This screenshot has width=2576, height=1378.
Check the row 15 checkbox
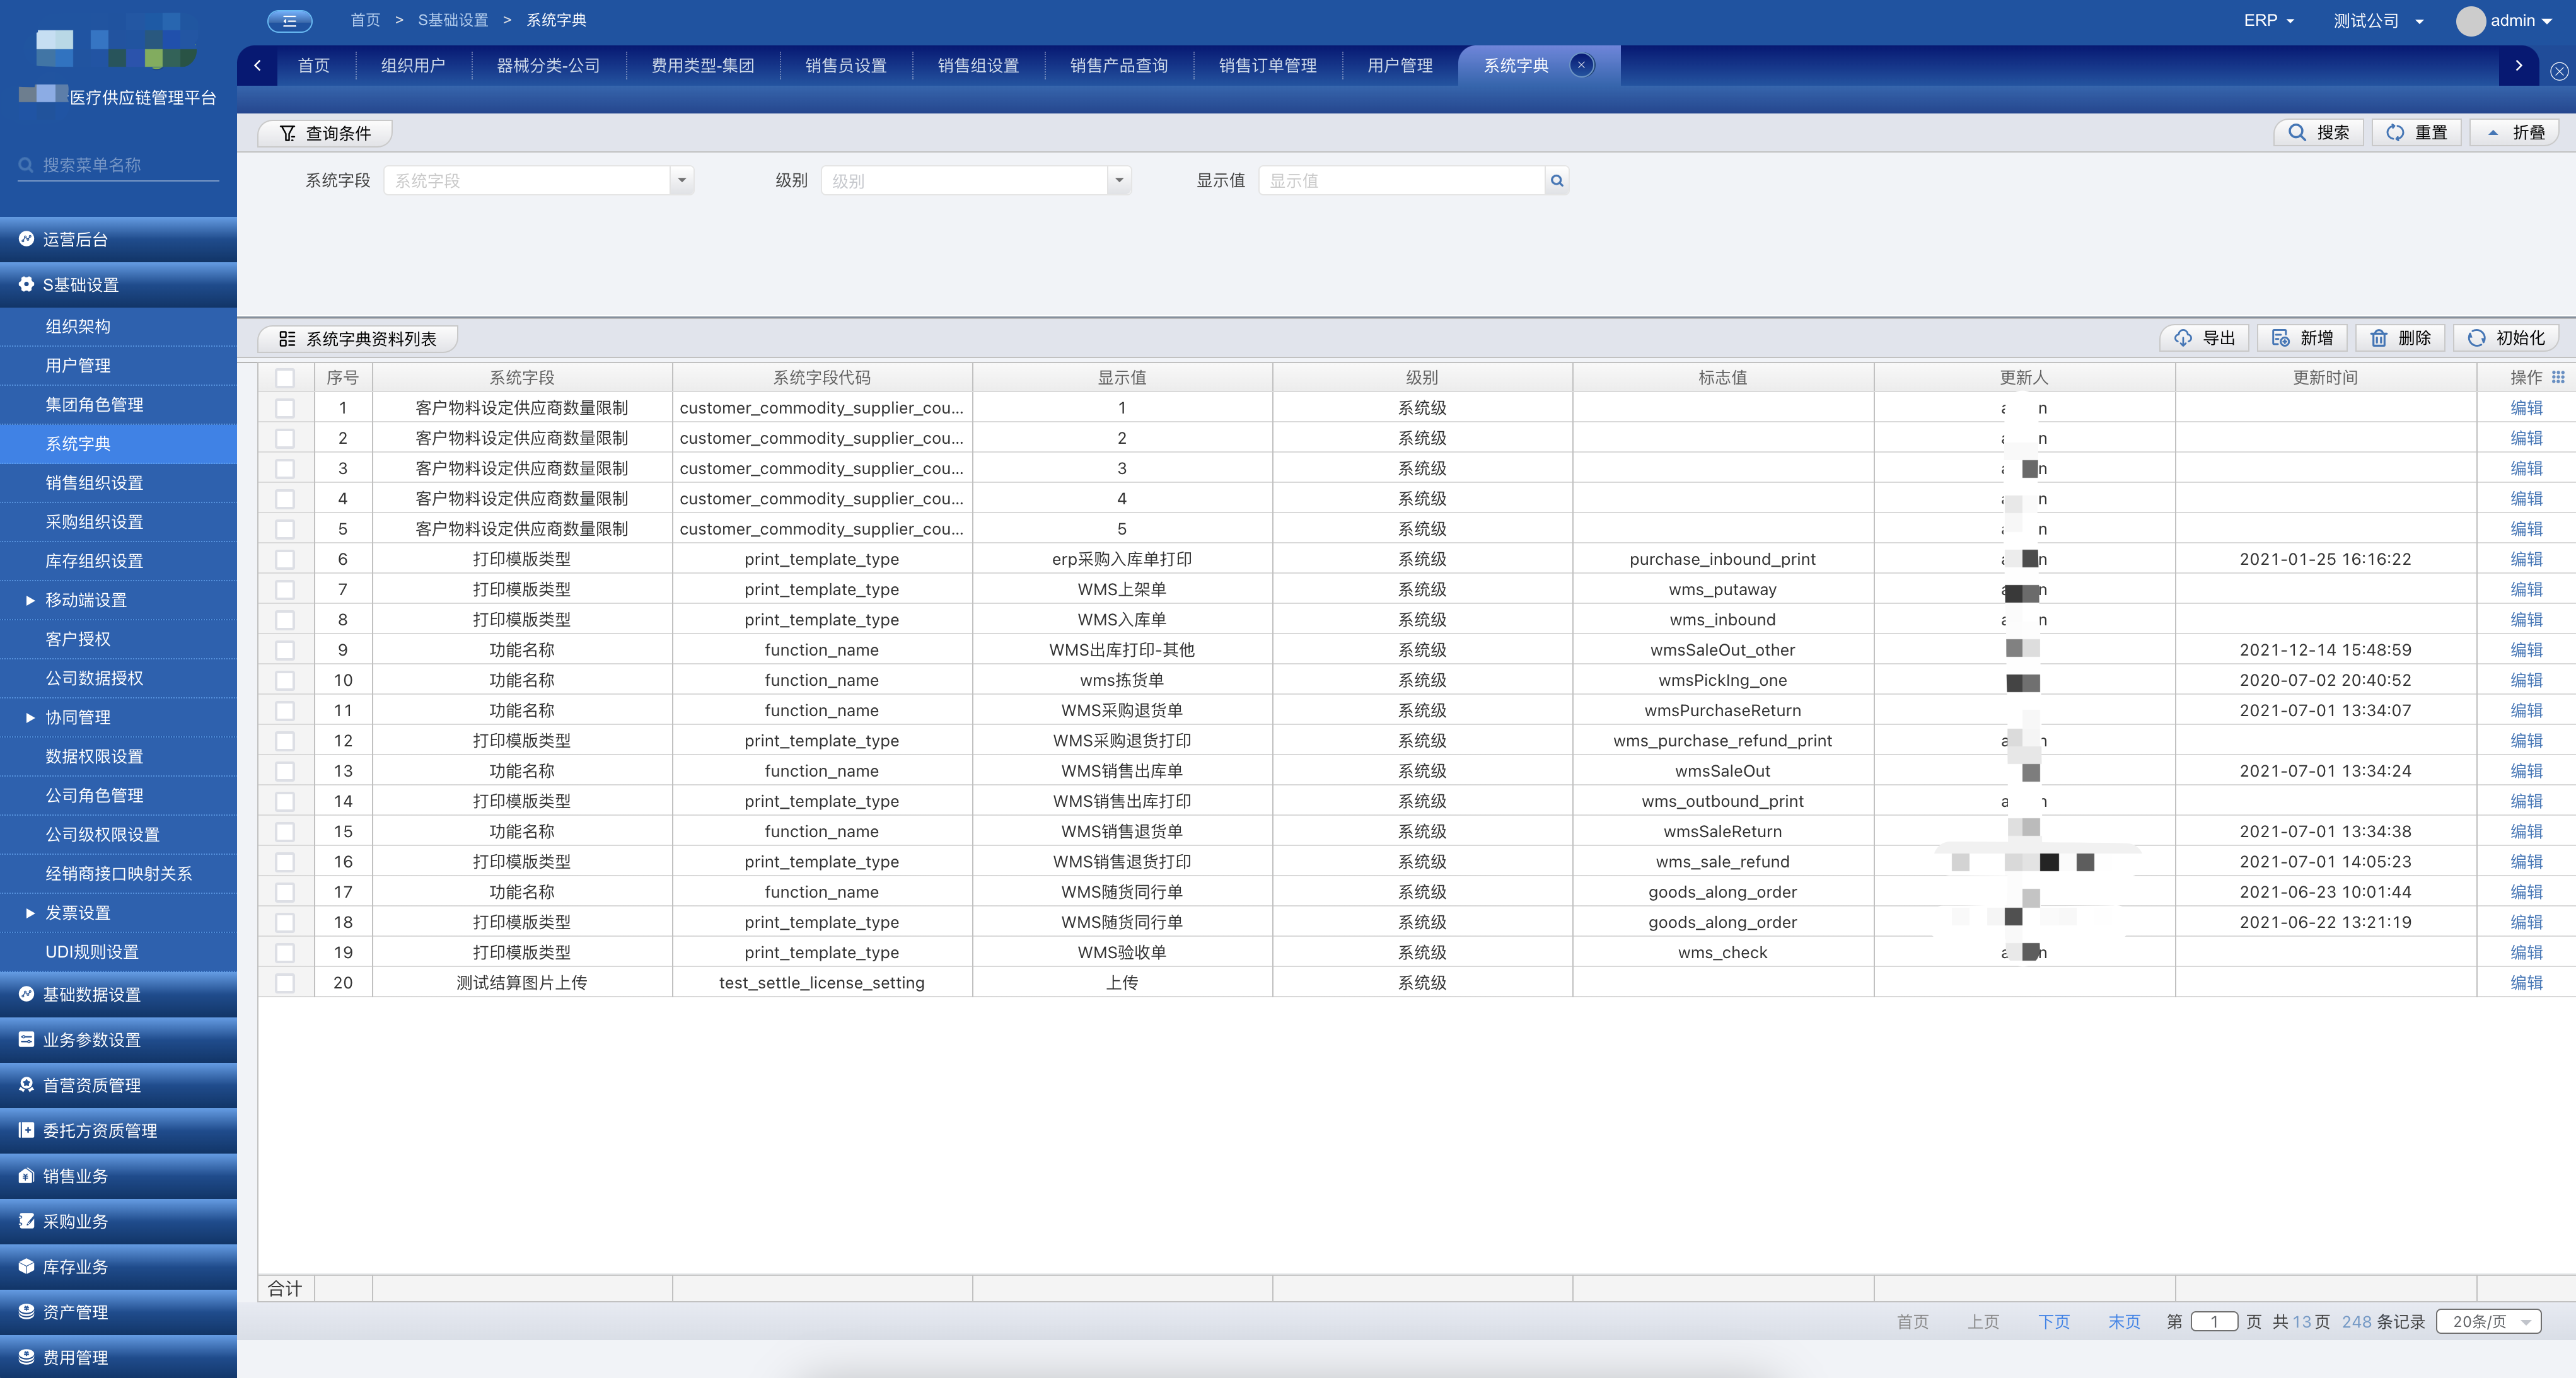(285, 831)
